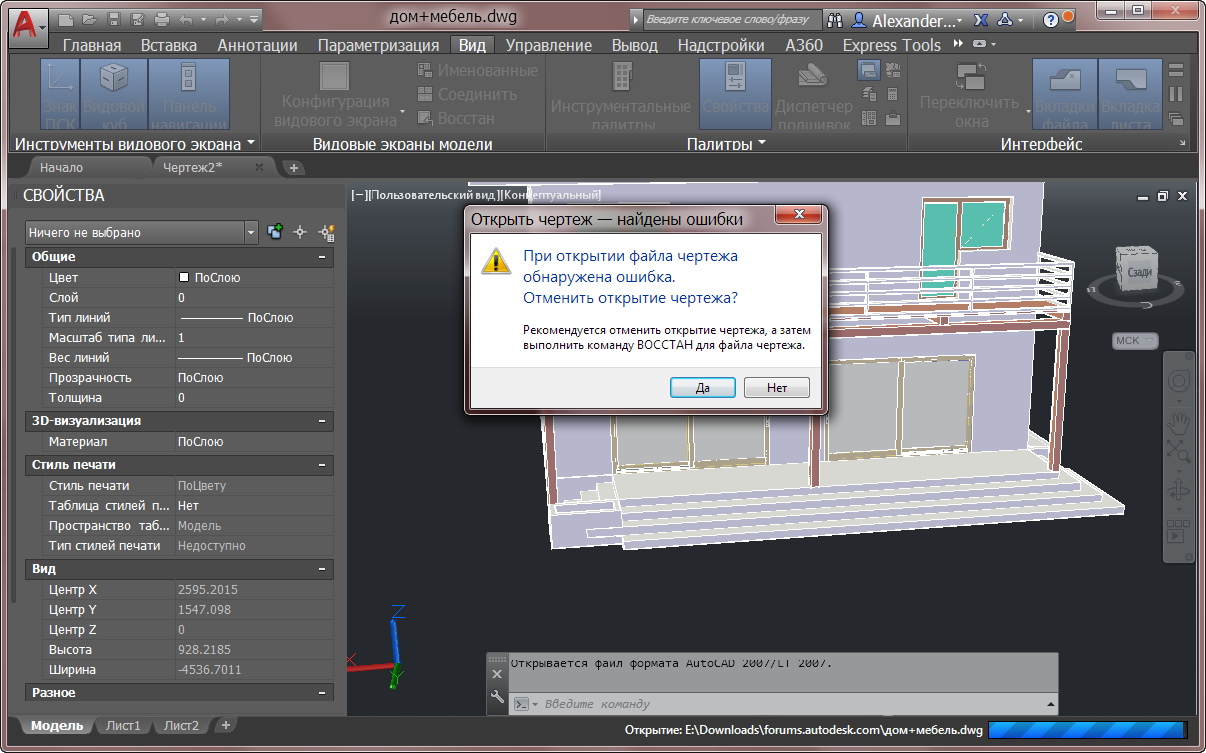Toggle the Свойства palette ribbon button
This screenshot has width=1206, height=753.
[735, 95]
